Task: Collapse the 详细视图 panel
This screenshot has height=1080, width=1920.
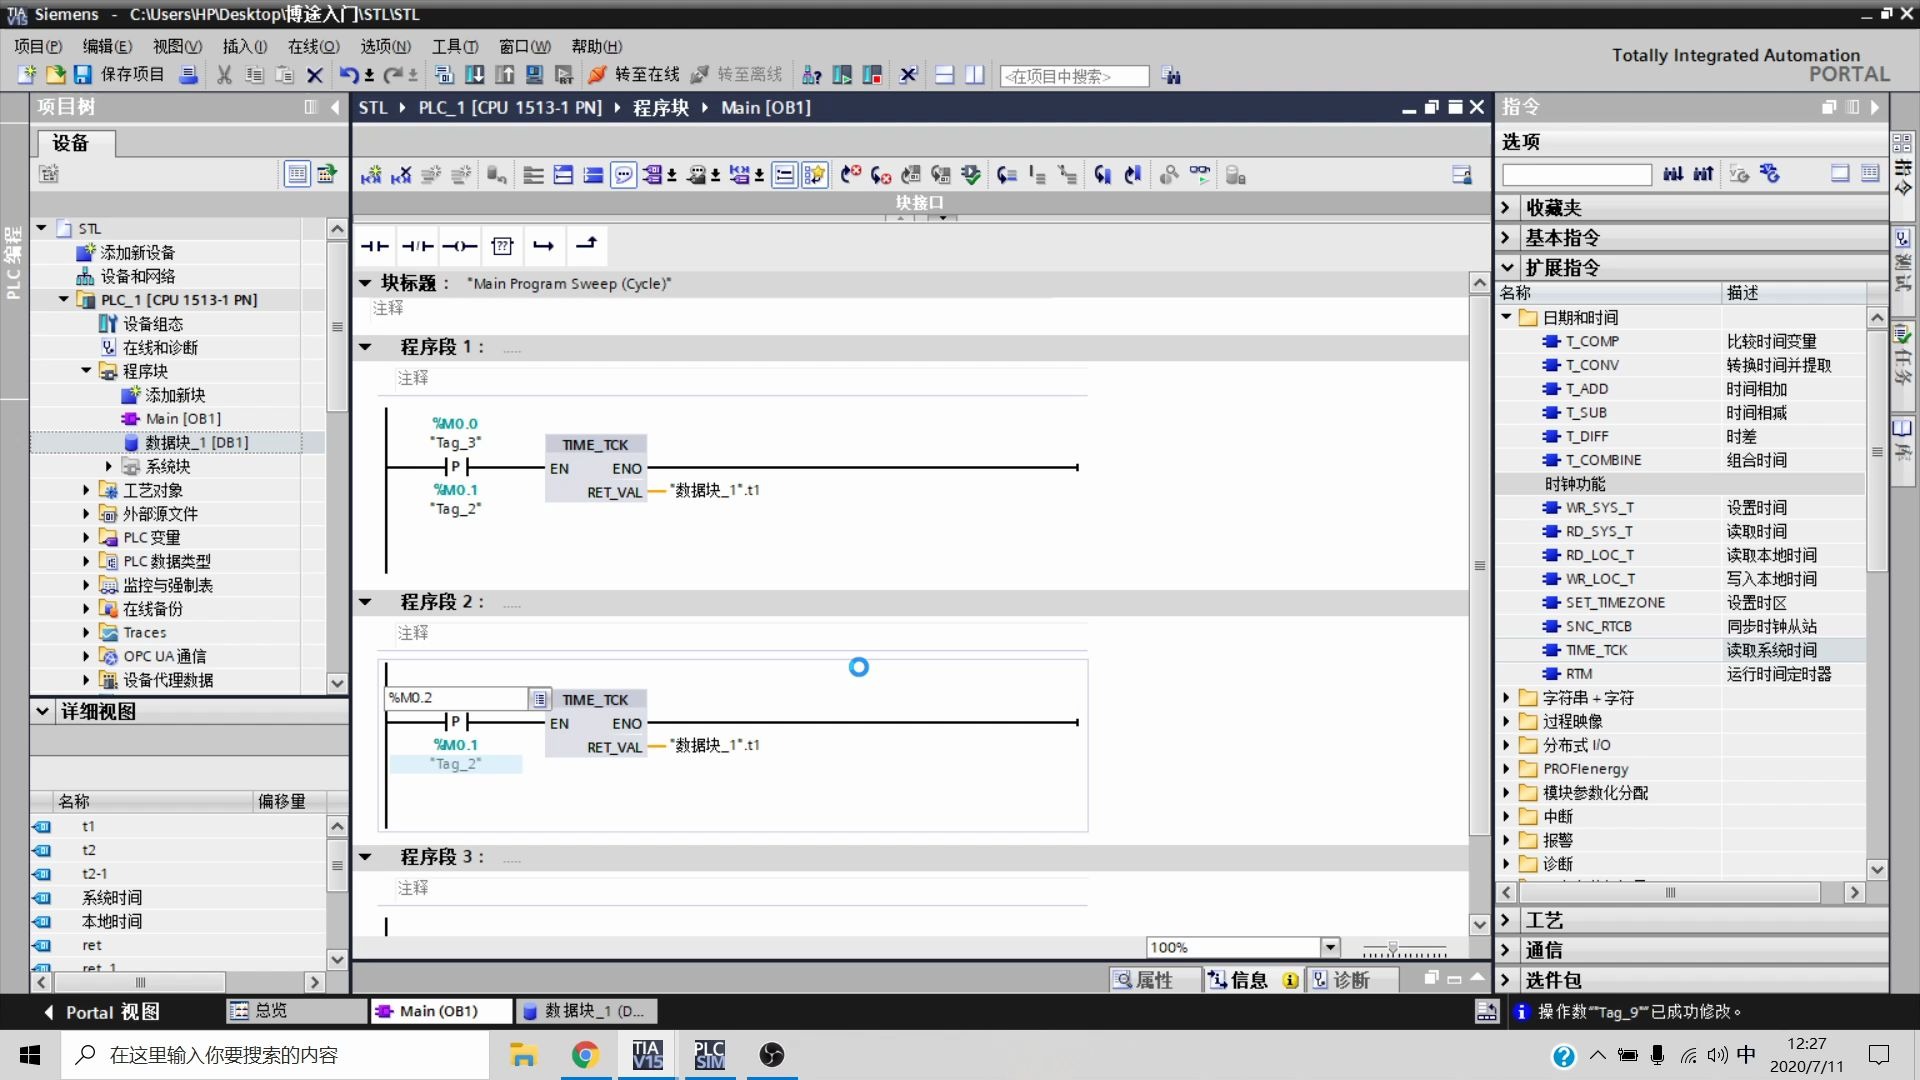Action: tap(42, 711)
